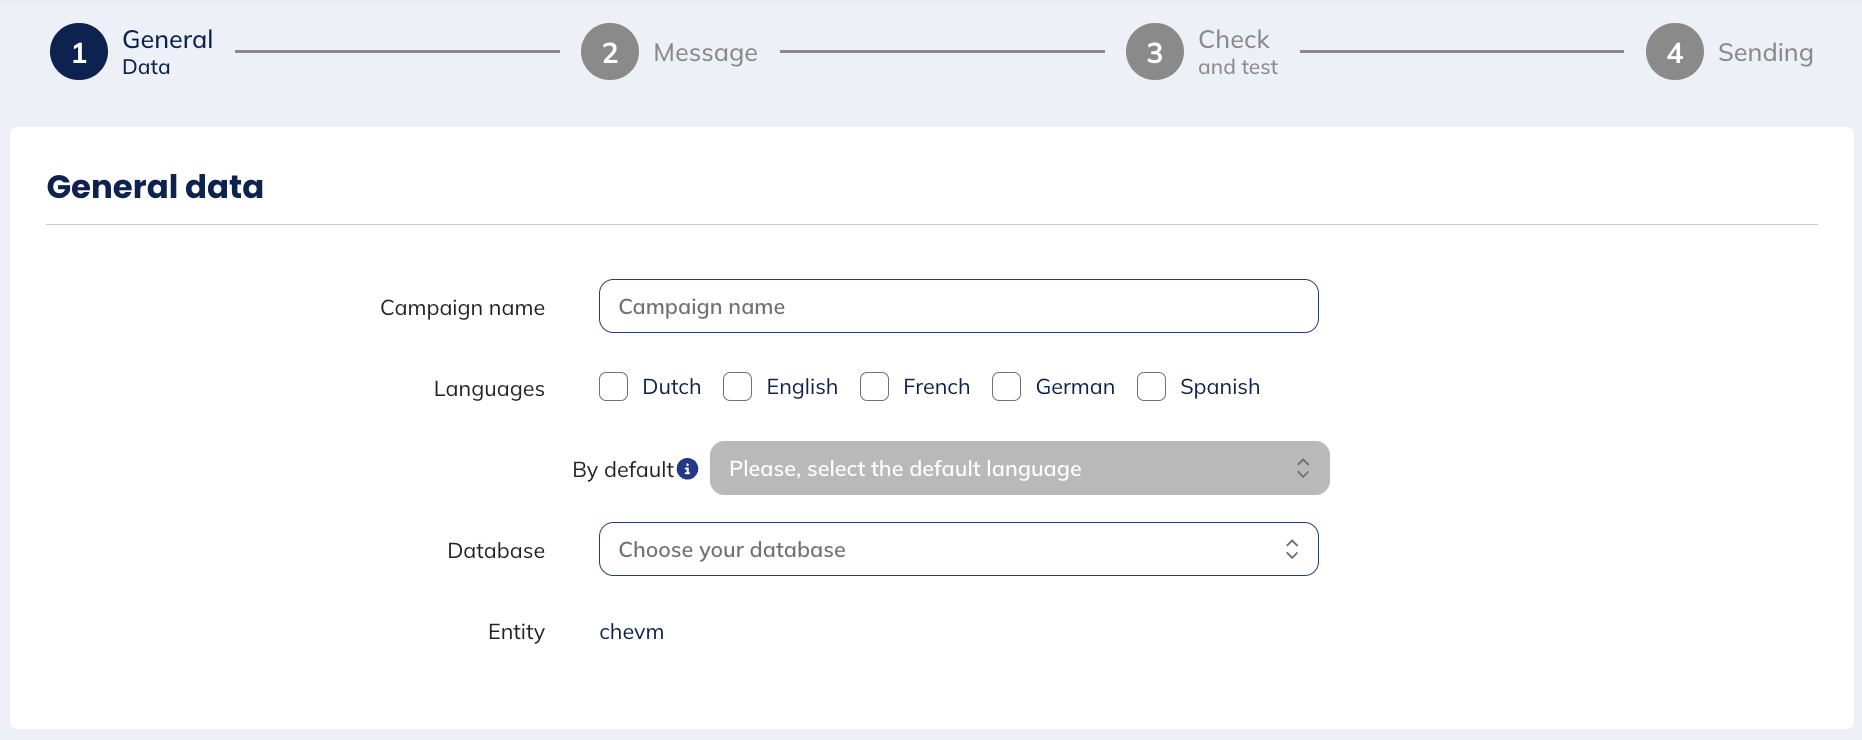
Task: Check the English language checkbox
Action: pos(738,387)
